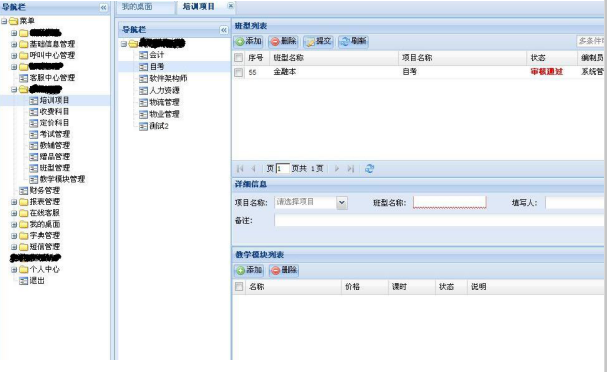Expand the 报表管理 folder

coord(14,202)
